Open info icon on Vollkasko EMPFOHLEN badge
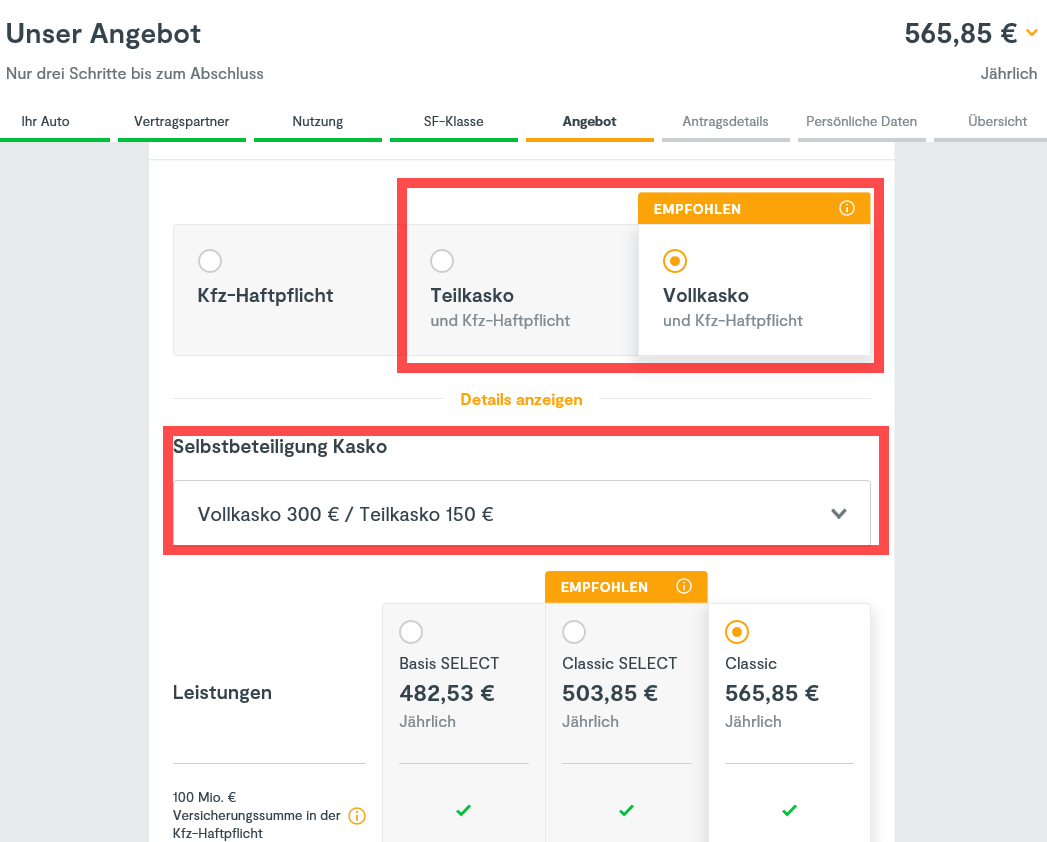This screenshot has width=1047, height=842. [x=847, y=208]
